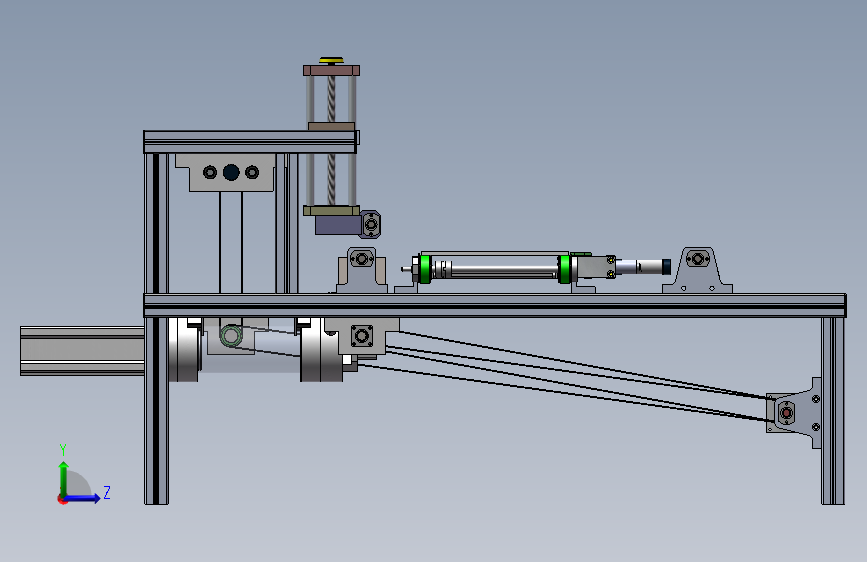Select the large black hole in the mounting plate
This screenshot has width=867, height=562.
(231, 173)
